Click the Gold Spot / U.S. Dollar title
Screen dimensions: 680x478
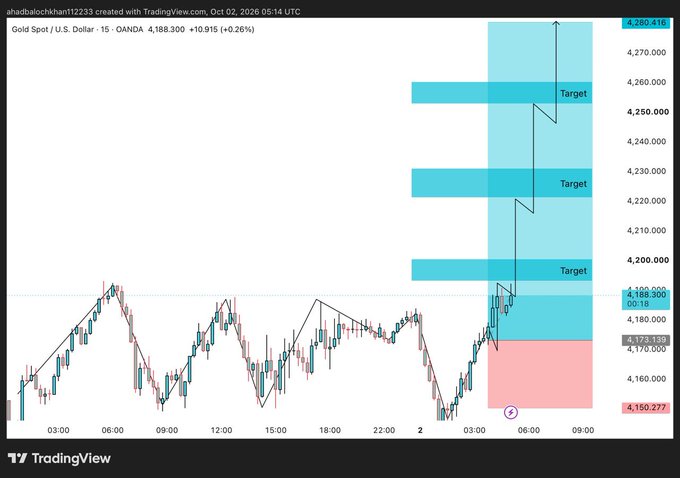[52, 29]
